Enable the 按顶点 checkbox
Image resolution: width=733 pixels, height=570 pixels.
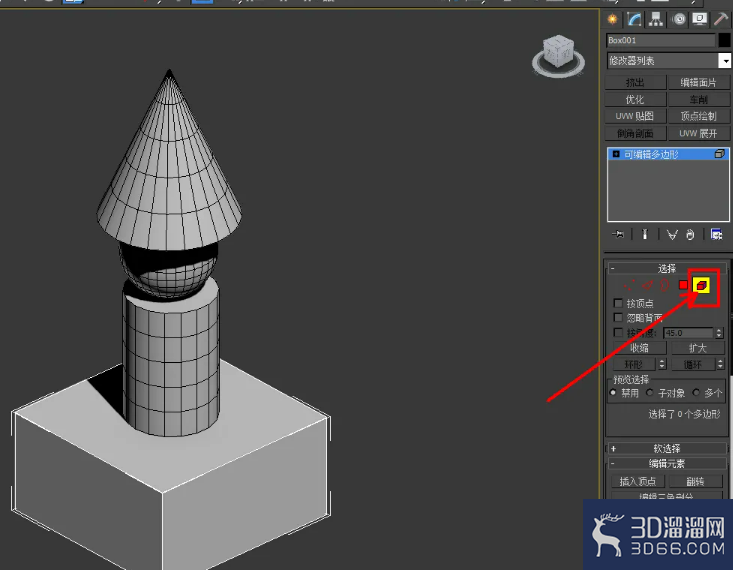(618, 303)
